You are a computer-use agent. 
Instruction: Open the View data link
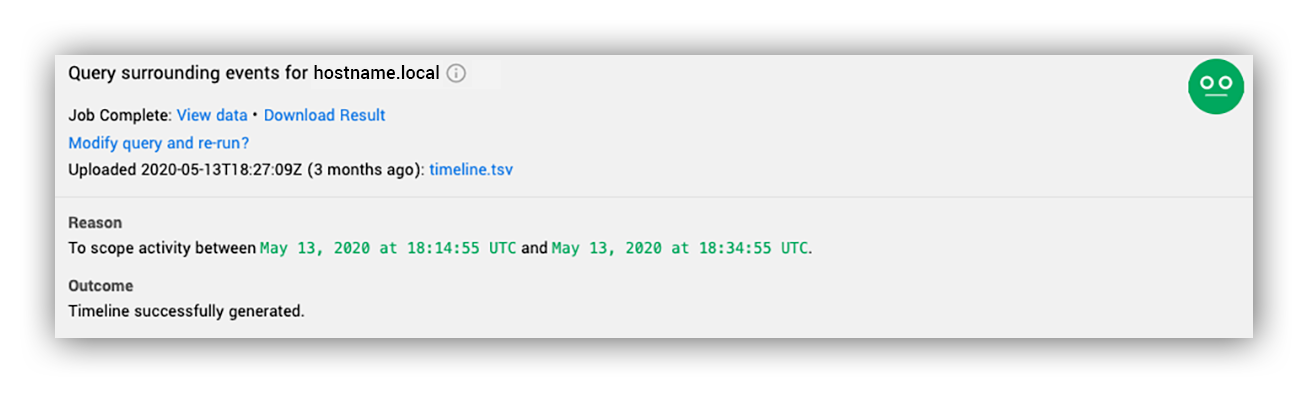click(x=212, y=115)
